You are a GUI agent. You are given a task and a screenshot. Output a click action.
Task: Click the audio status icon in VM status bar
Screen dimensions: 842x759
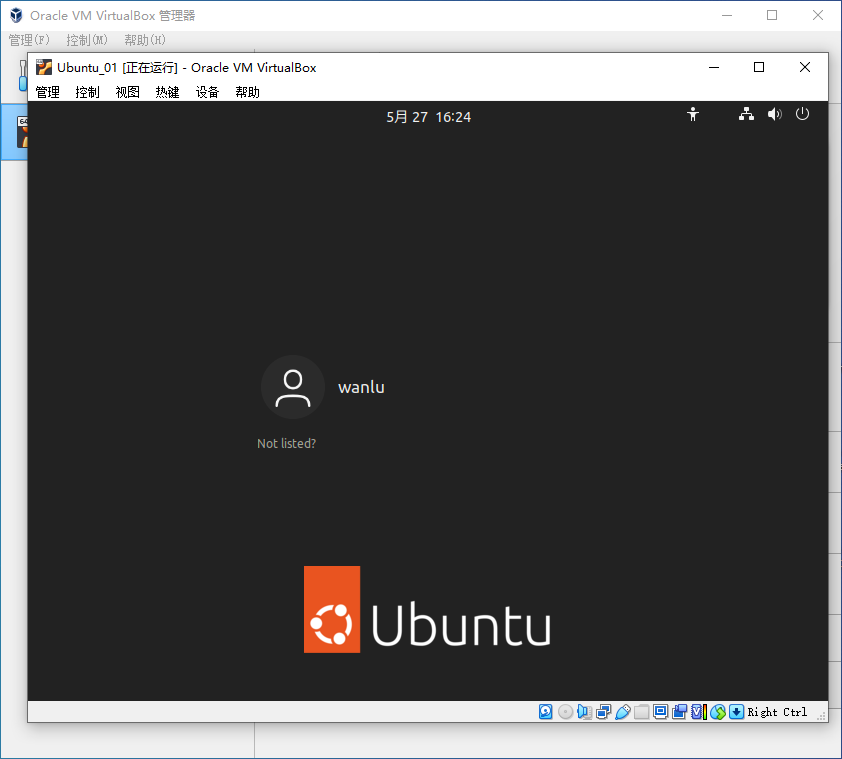click(584, 712)
